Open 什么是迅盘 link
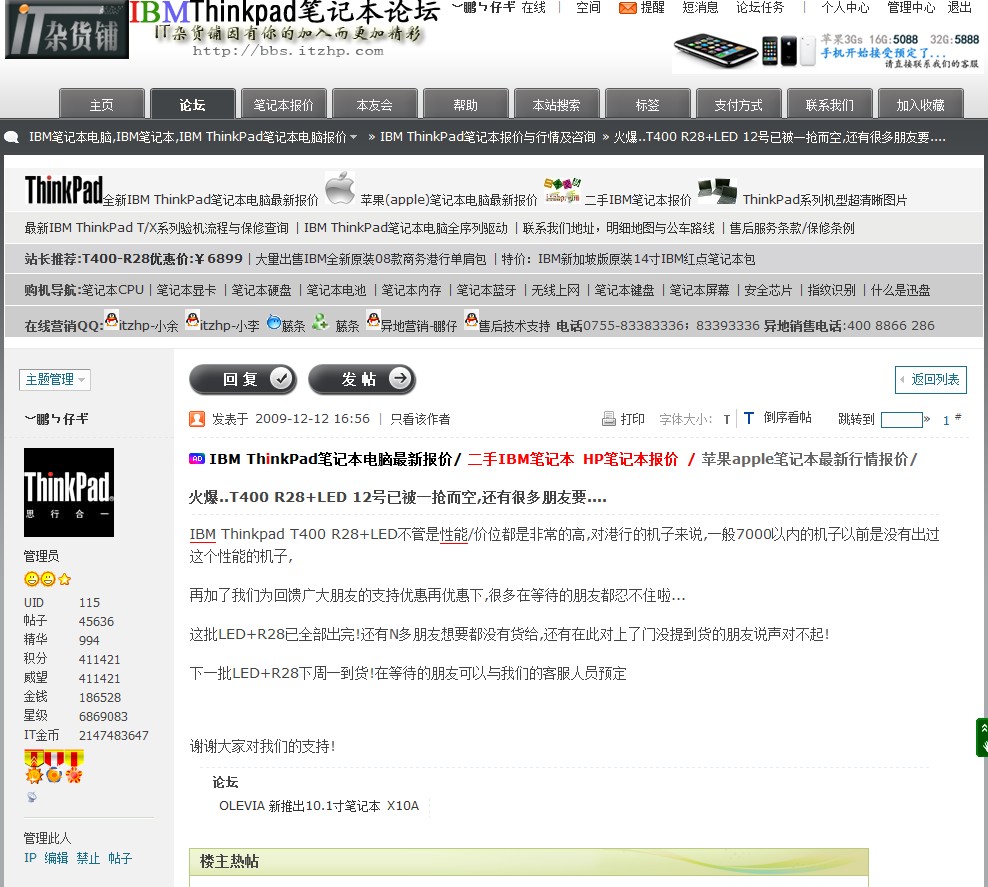988x887 pixels. [x=900, y=290]
